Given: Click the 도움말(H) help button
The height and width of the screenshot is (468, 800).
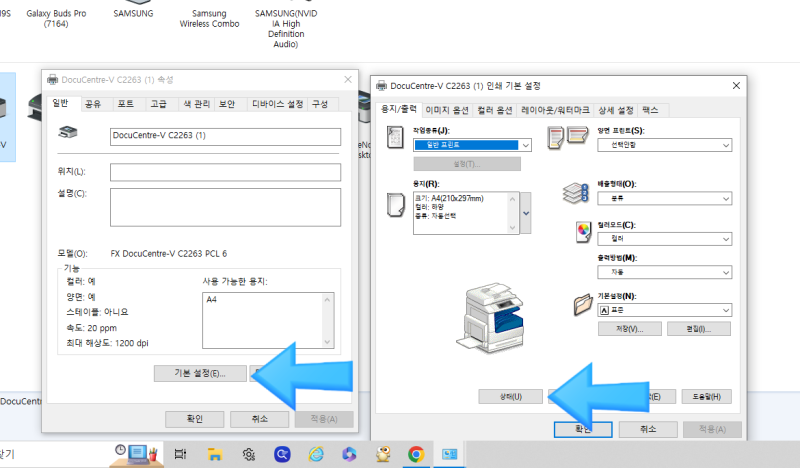Looking at the screenshot, I should click(707, 397).
